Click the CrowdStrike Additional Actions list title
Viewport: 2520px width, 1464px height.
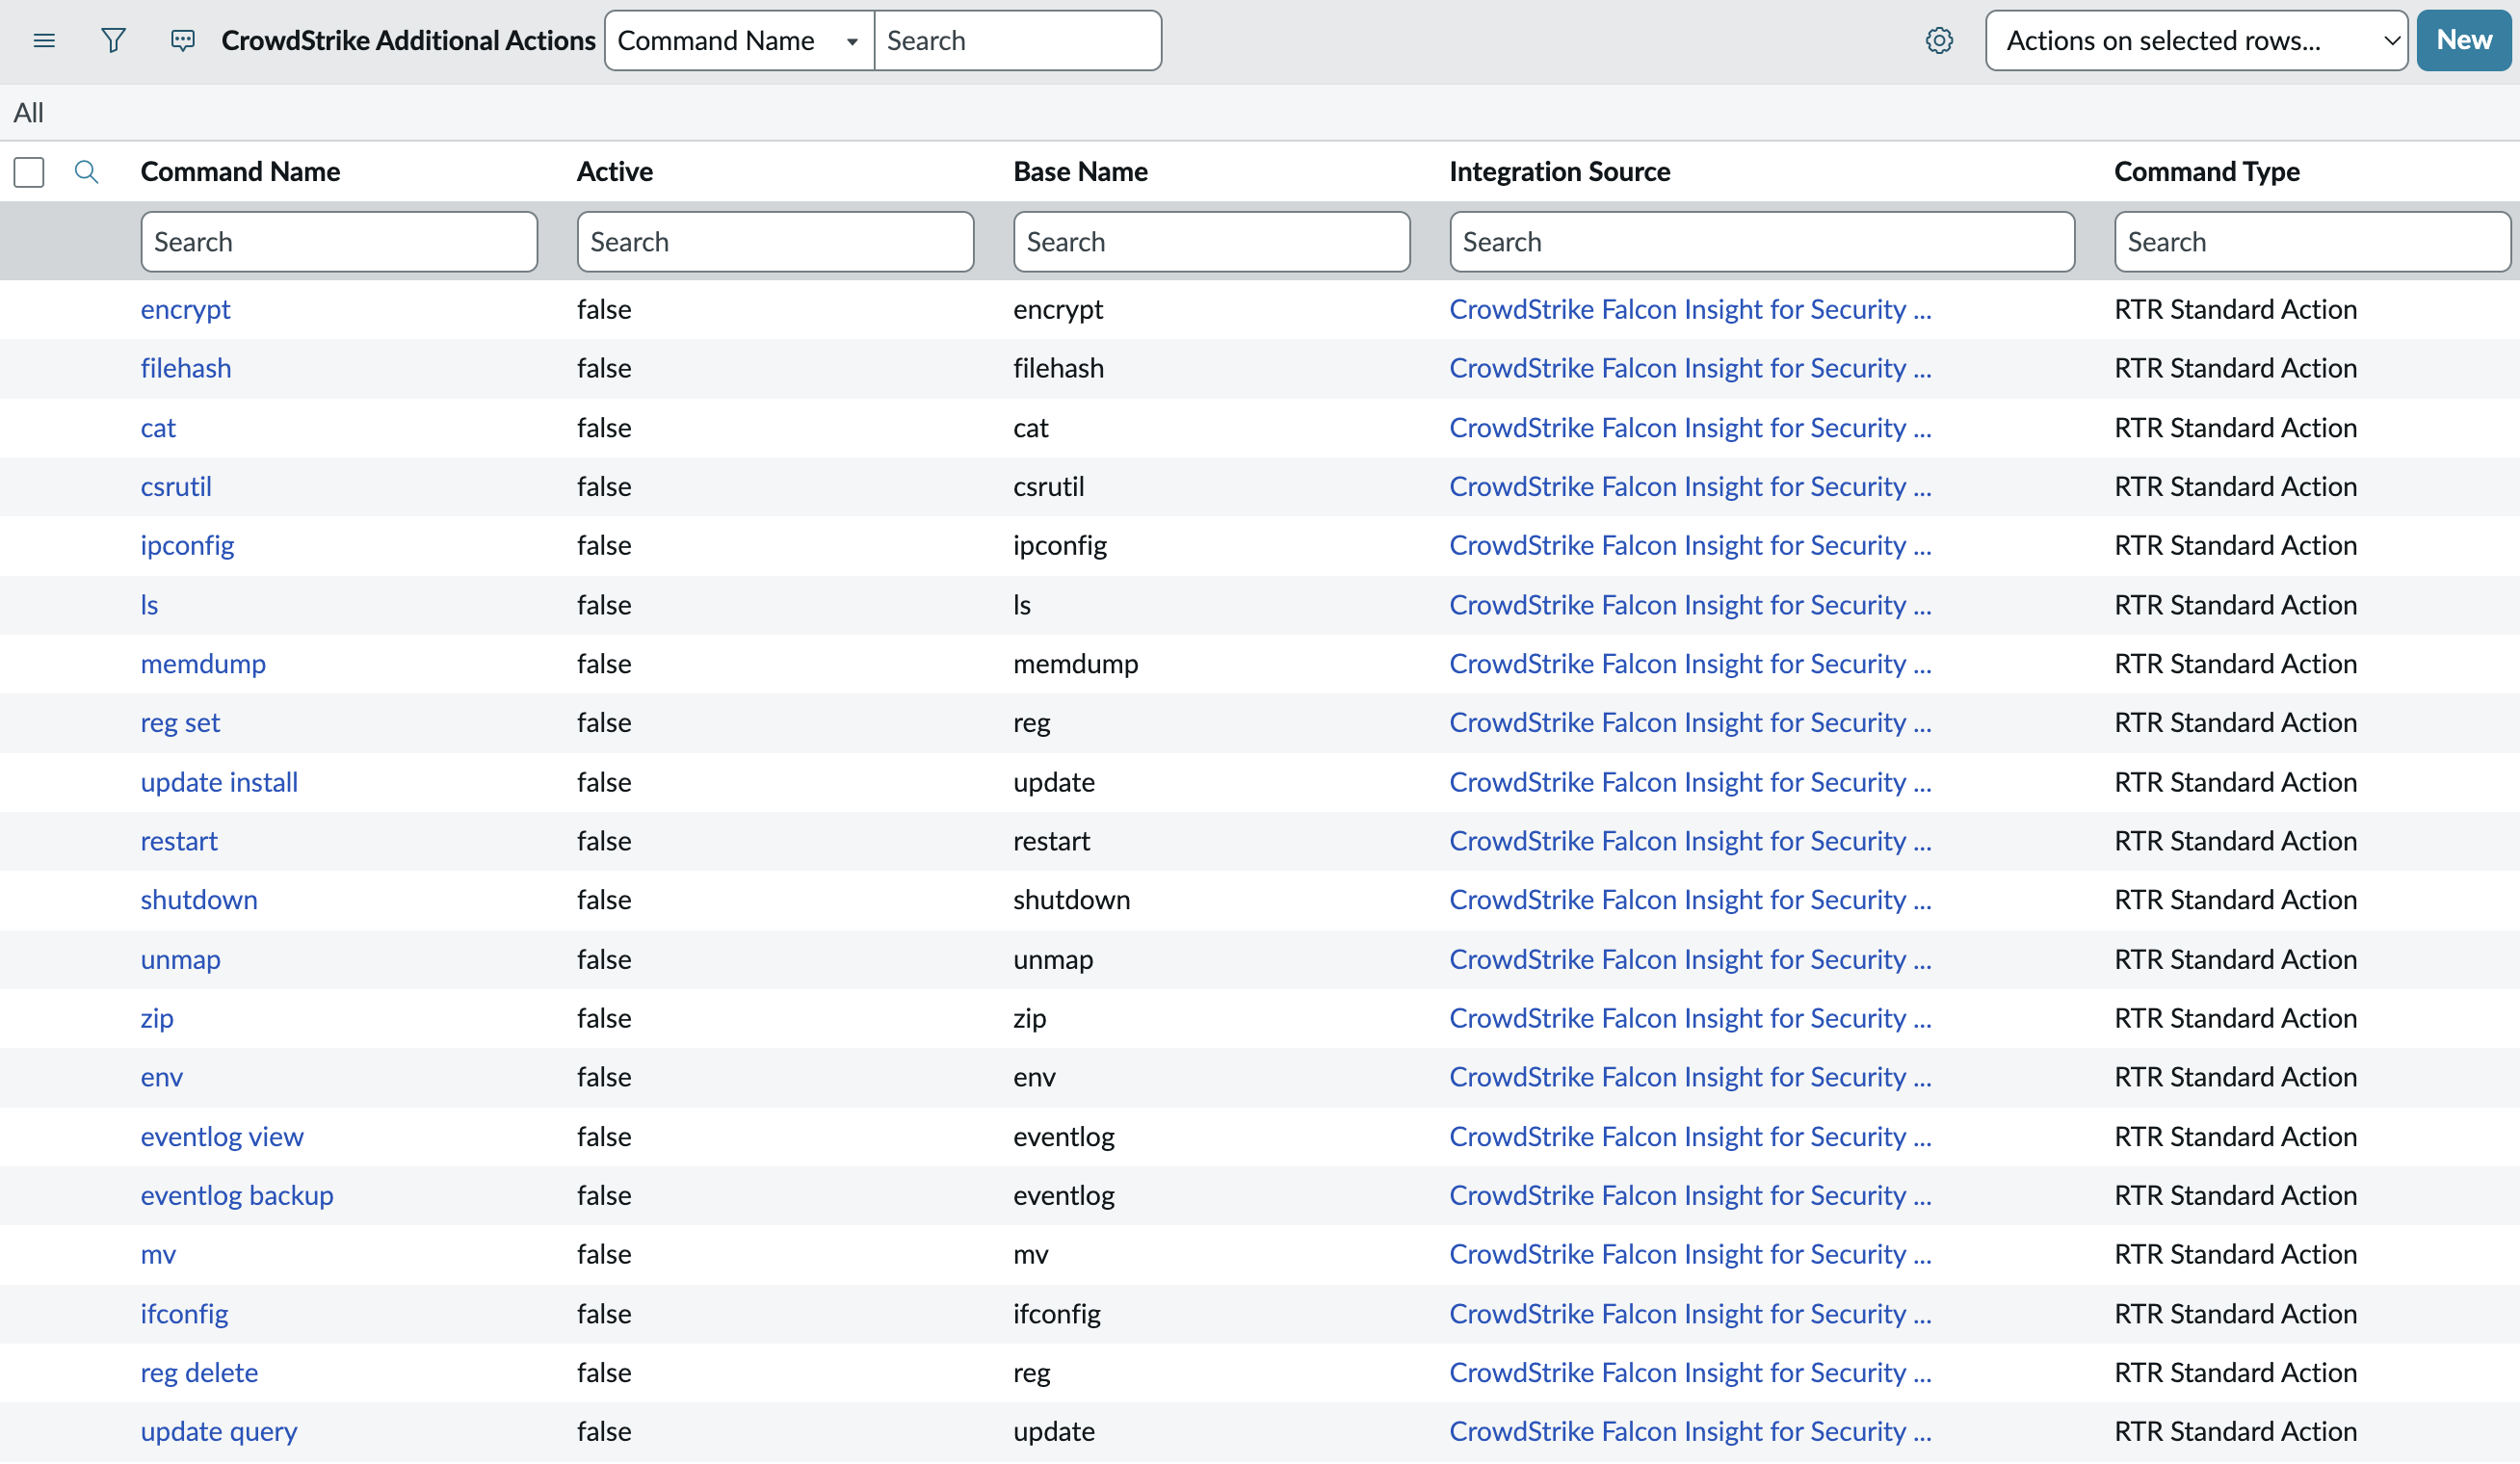[x=408, y=41]
